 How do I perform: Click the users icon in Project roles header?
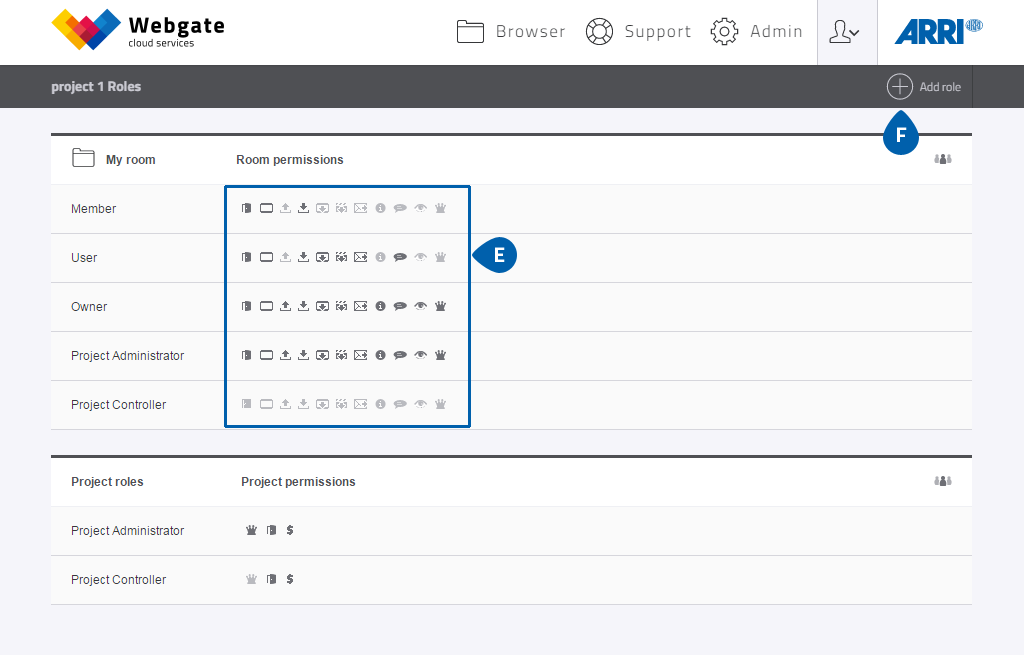pyautogui.click(x=942, y=481)
